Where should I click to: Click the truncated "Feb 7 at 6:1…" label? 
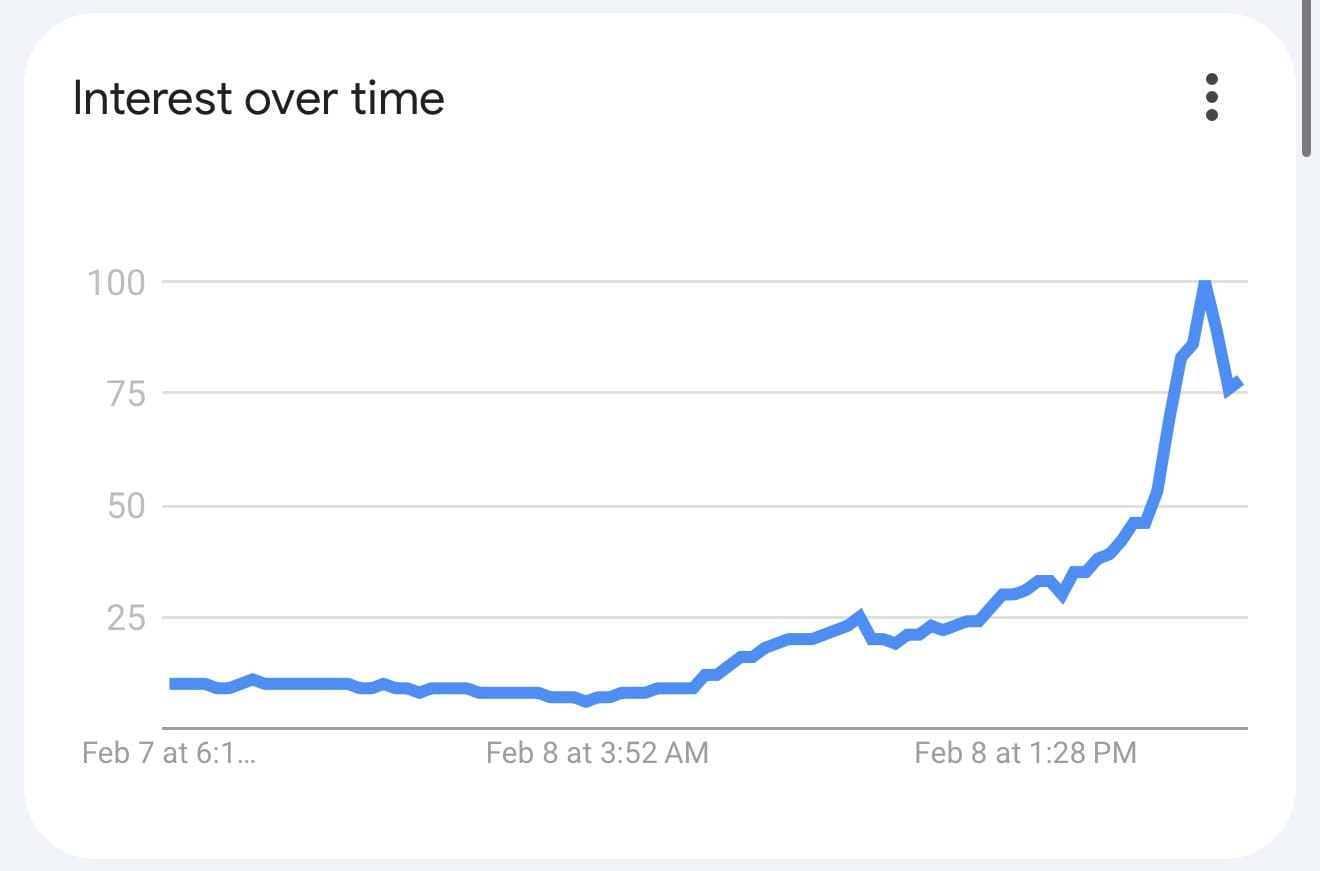(x=169, y=753)
